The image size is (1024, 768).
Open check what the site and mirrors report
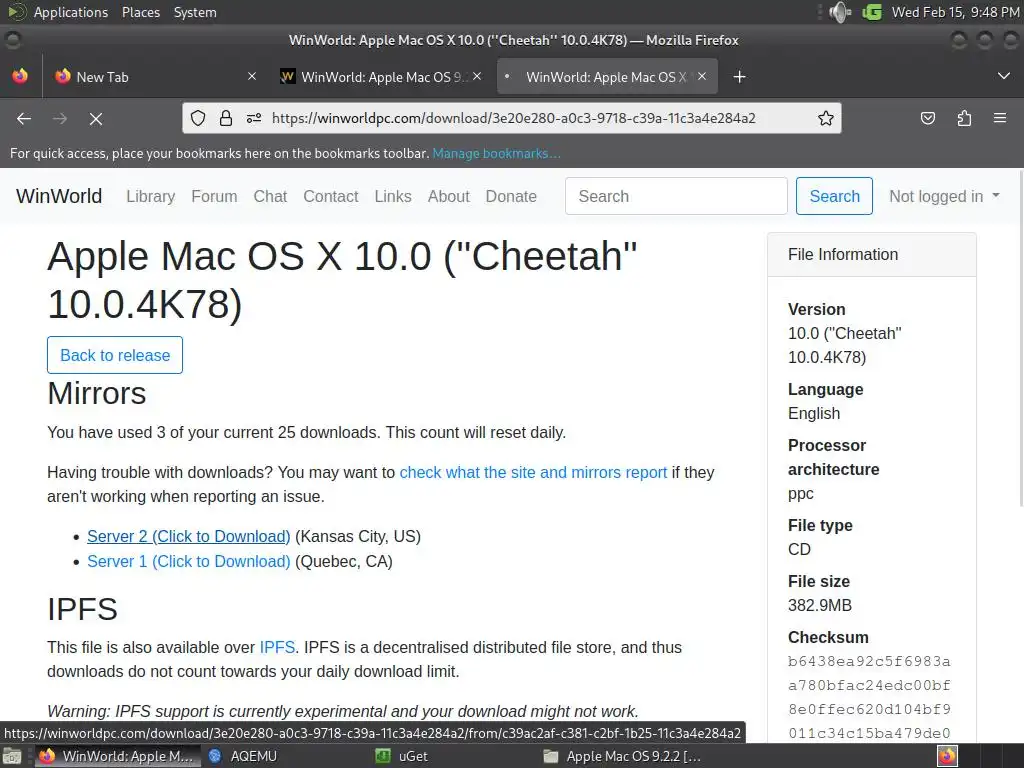(x=534, y=472)
